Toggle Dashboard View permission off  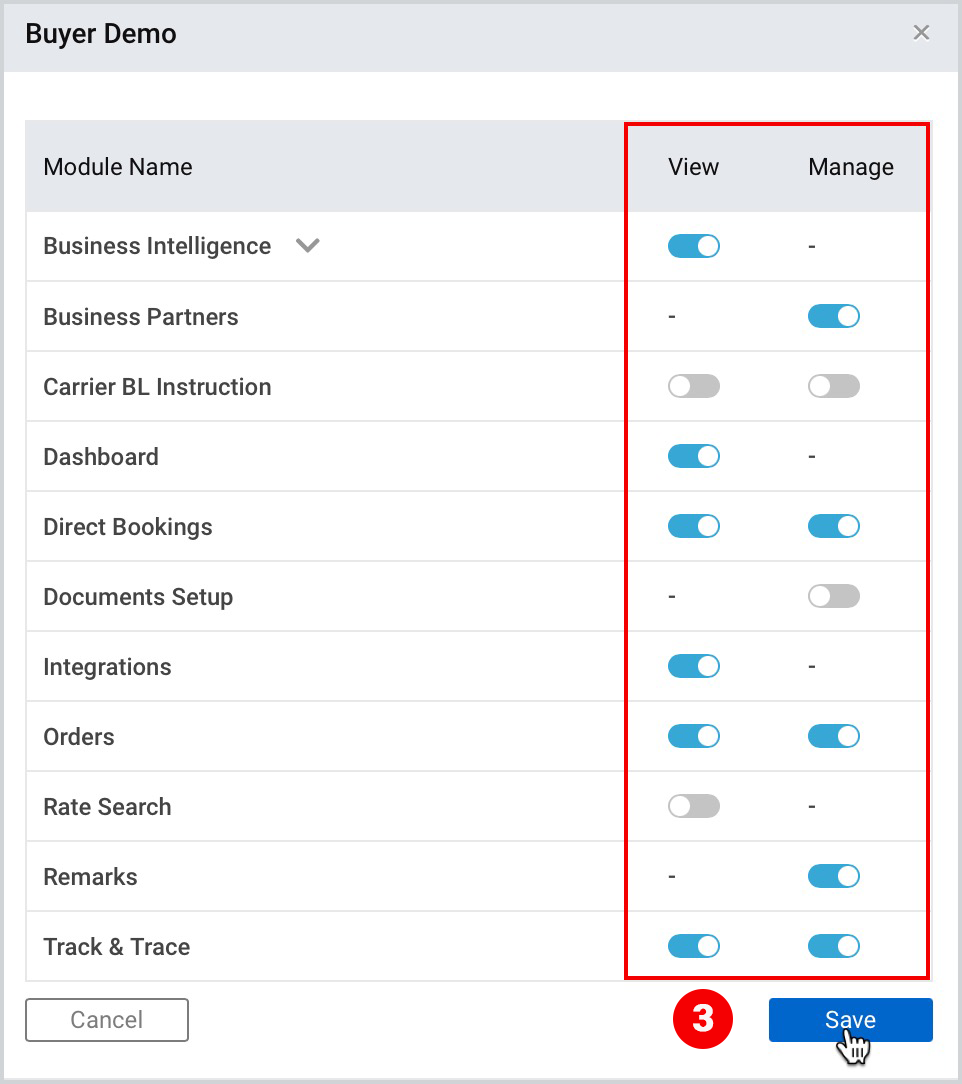pyautogui.click(x=693, y=456)
